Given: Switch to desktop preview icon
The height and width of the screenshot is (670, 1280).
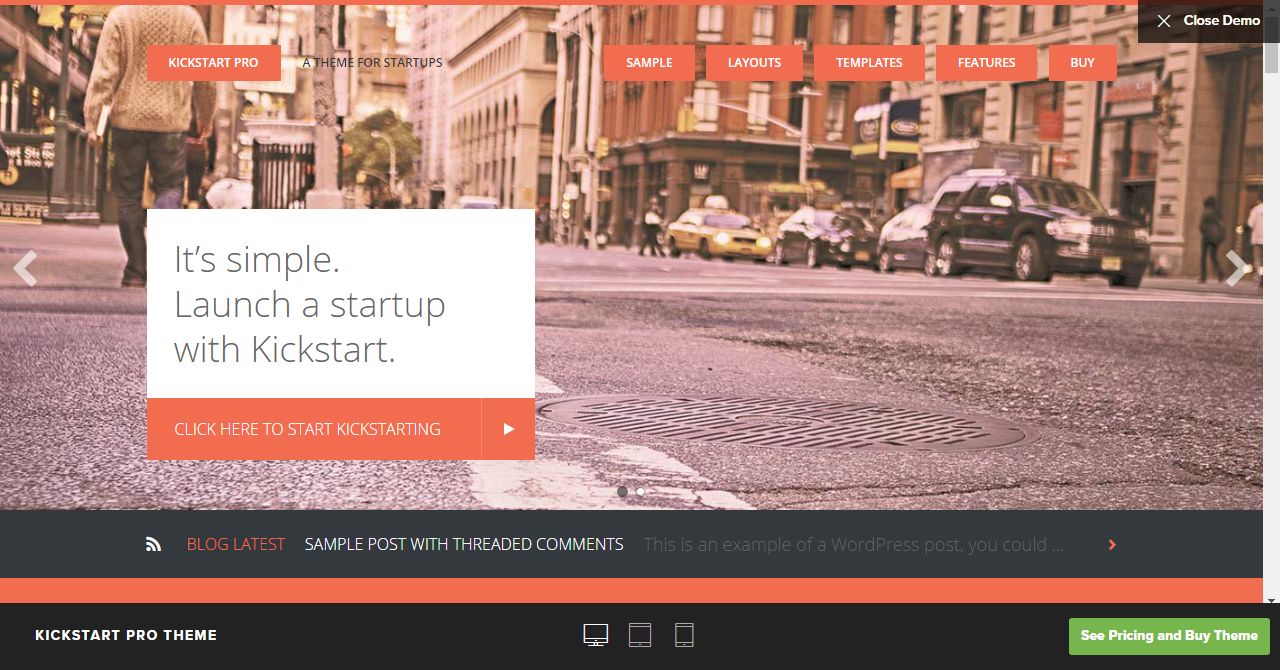Looking at the screenshot, I should pyautogui.click(x=596, y=635).
